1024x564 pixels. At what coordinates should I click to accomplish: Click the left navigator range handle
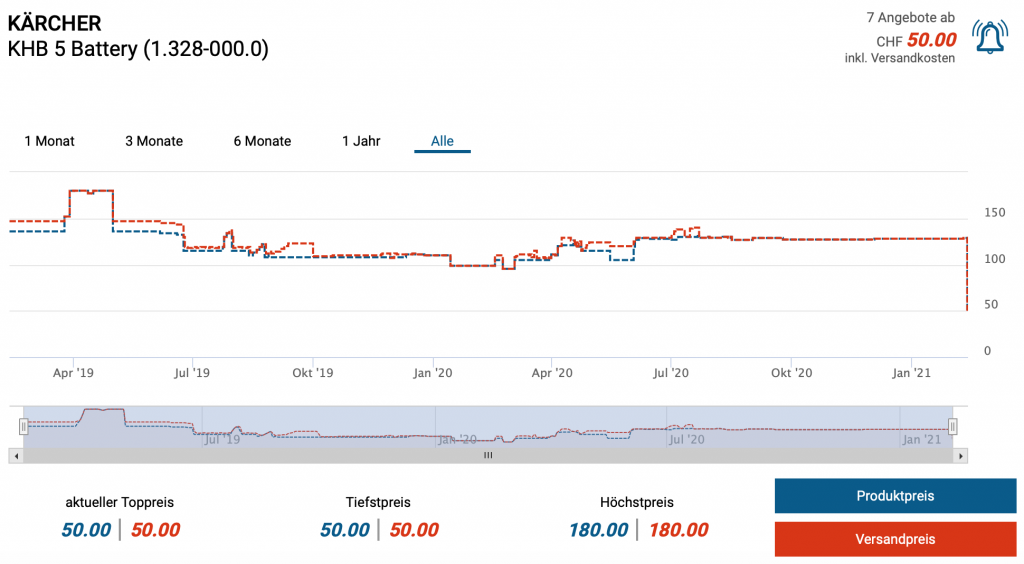(23, 427)
